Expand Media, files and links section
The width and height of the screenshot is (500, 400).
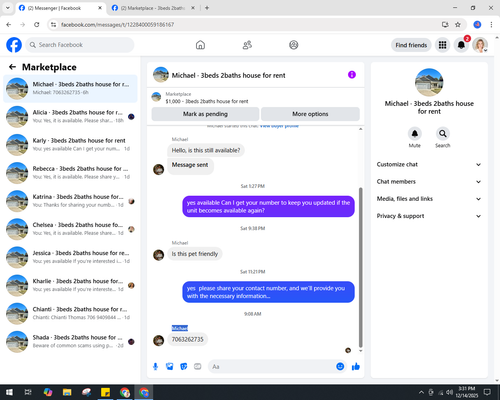pyautogui.click(x=429, y=199)
